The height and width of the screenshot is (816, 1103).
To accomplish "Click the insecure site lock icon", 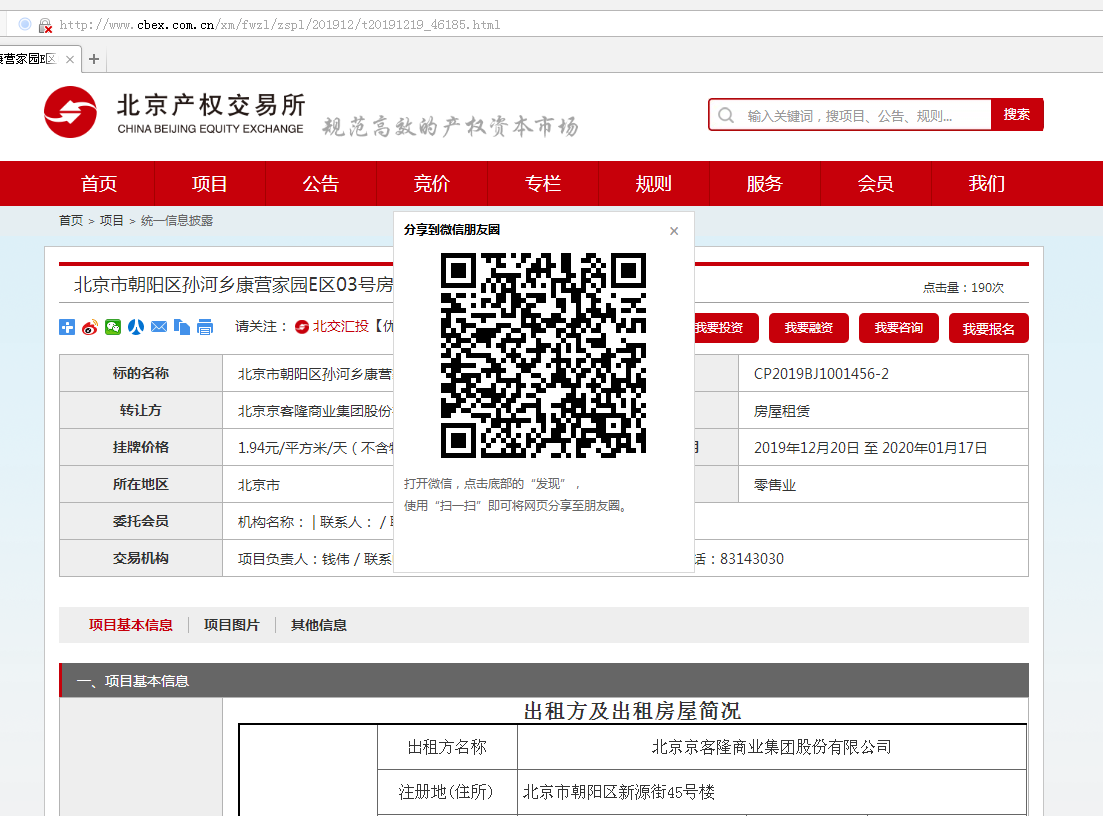I will [45, 25].
